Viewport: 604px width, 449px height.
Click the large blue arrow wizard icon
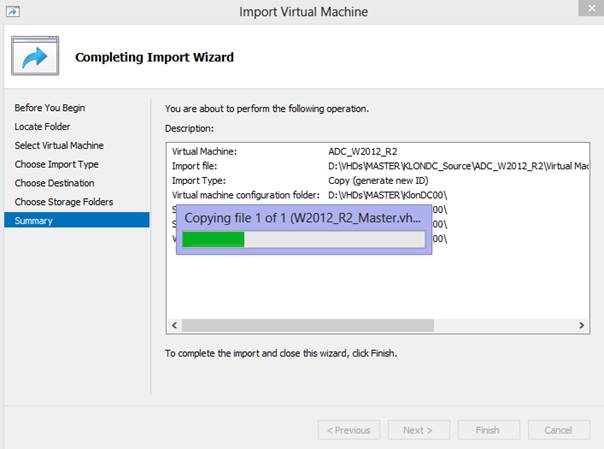pyautogui.click(x=35, y=56)
